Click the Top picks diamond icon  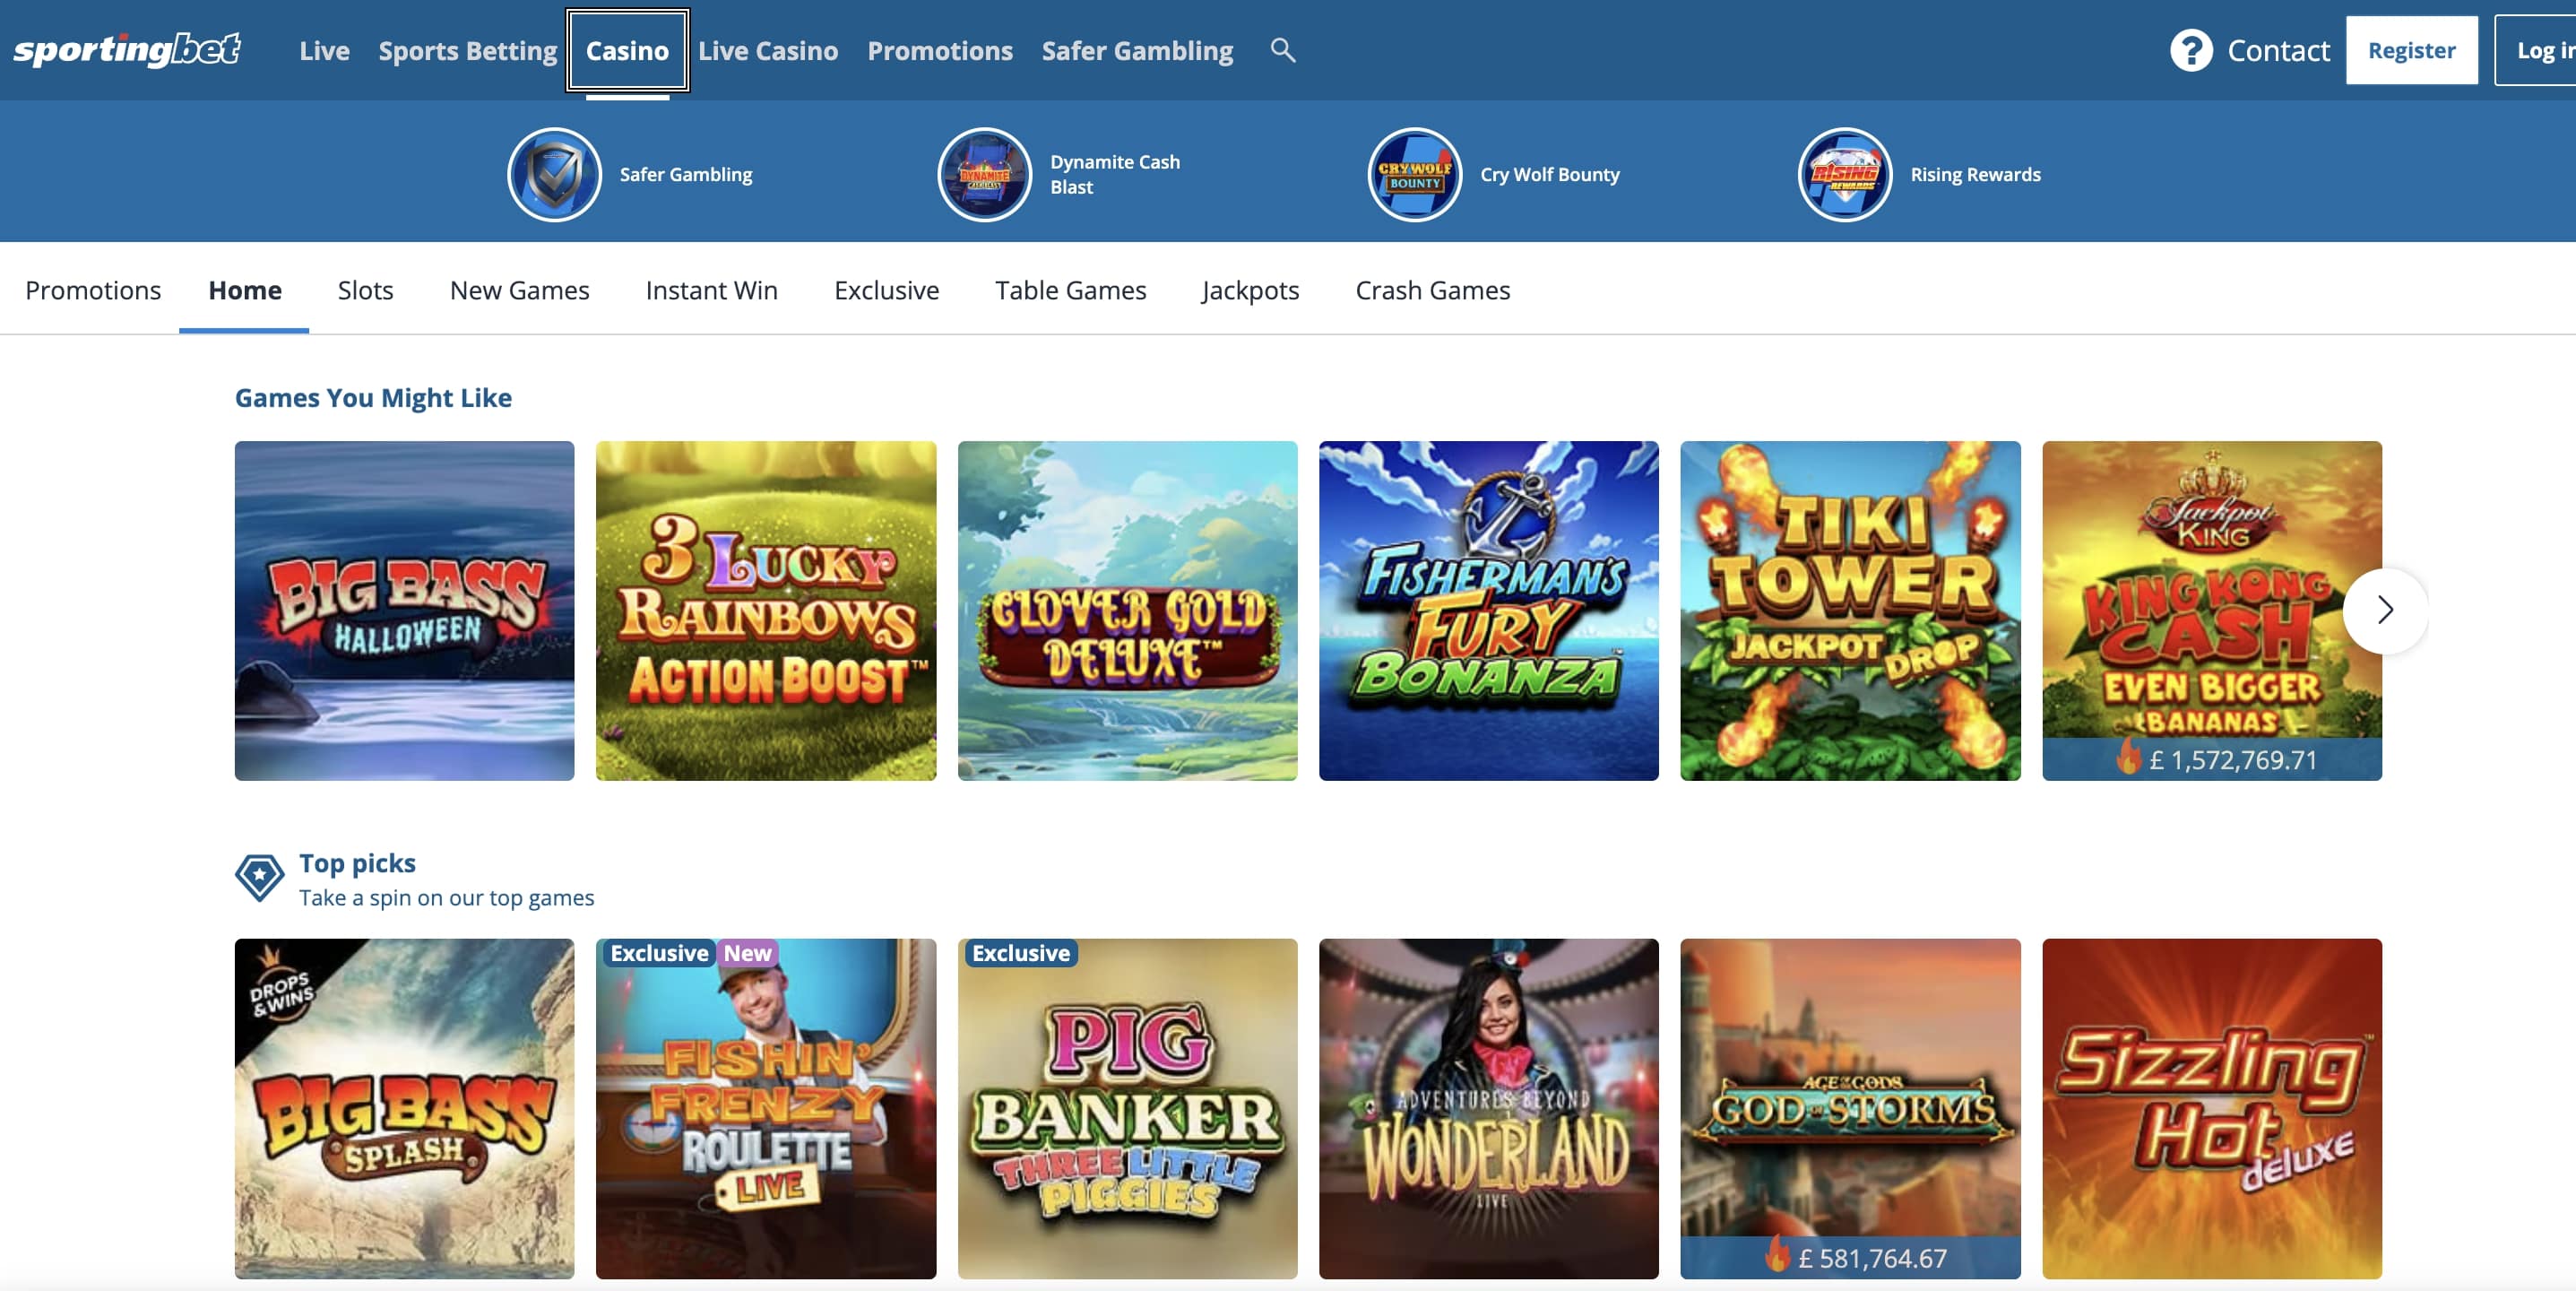coord(259,877)
